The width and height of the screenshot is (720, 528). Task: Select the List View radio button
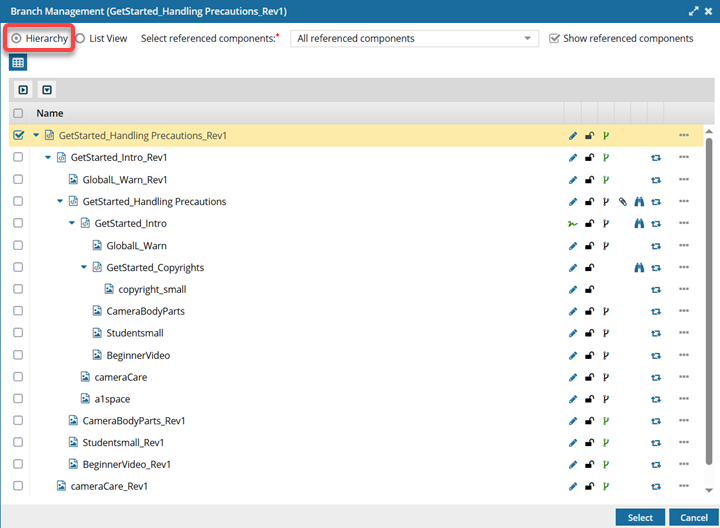pyautogui.click(x=81, y=39)
